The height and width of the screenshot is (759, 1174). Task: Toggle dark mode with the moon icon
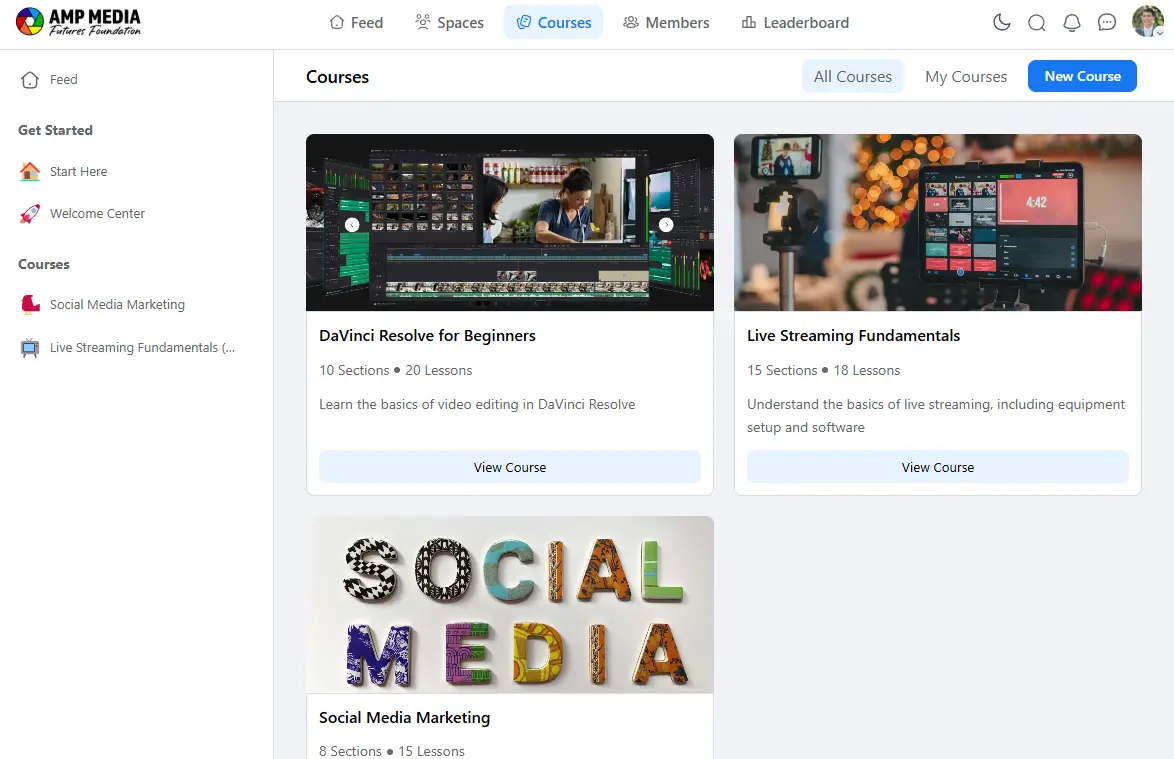tap(1002, 22)
